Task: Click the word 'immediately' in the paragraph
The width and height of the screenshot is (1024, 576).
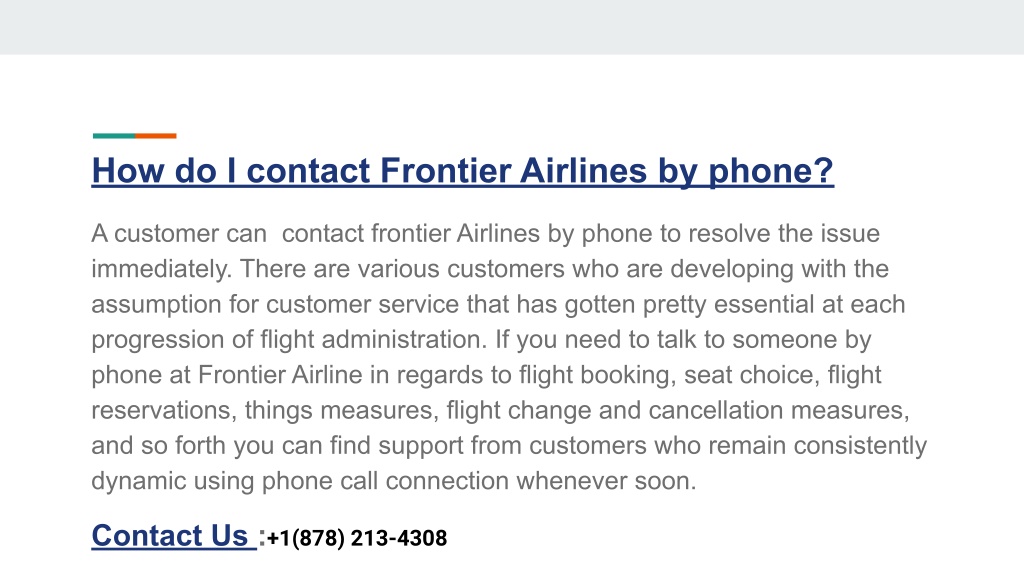Action: point(159,269)
